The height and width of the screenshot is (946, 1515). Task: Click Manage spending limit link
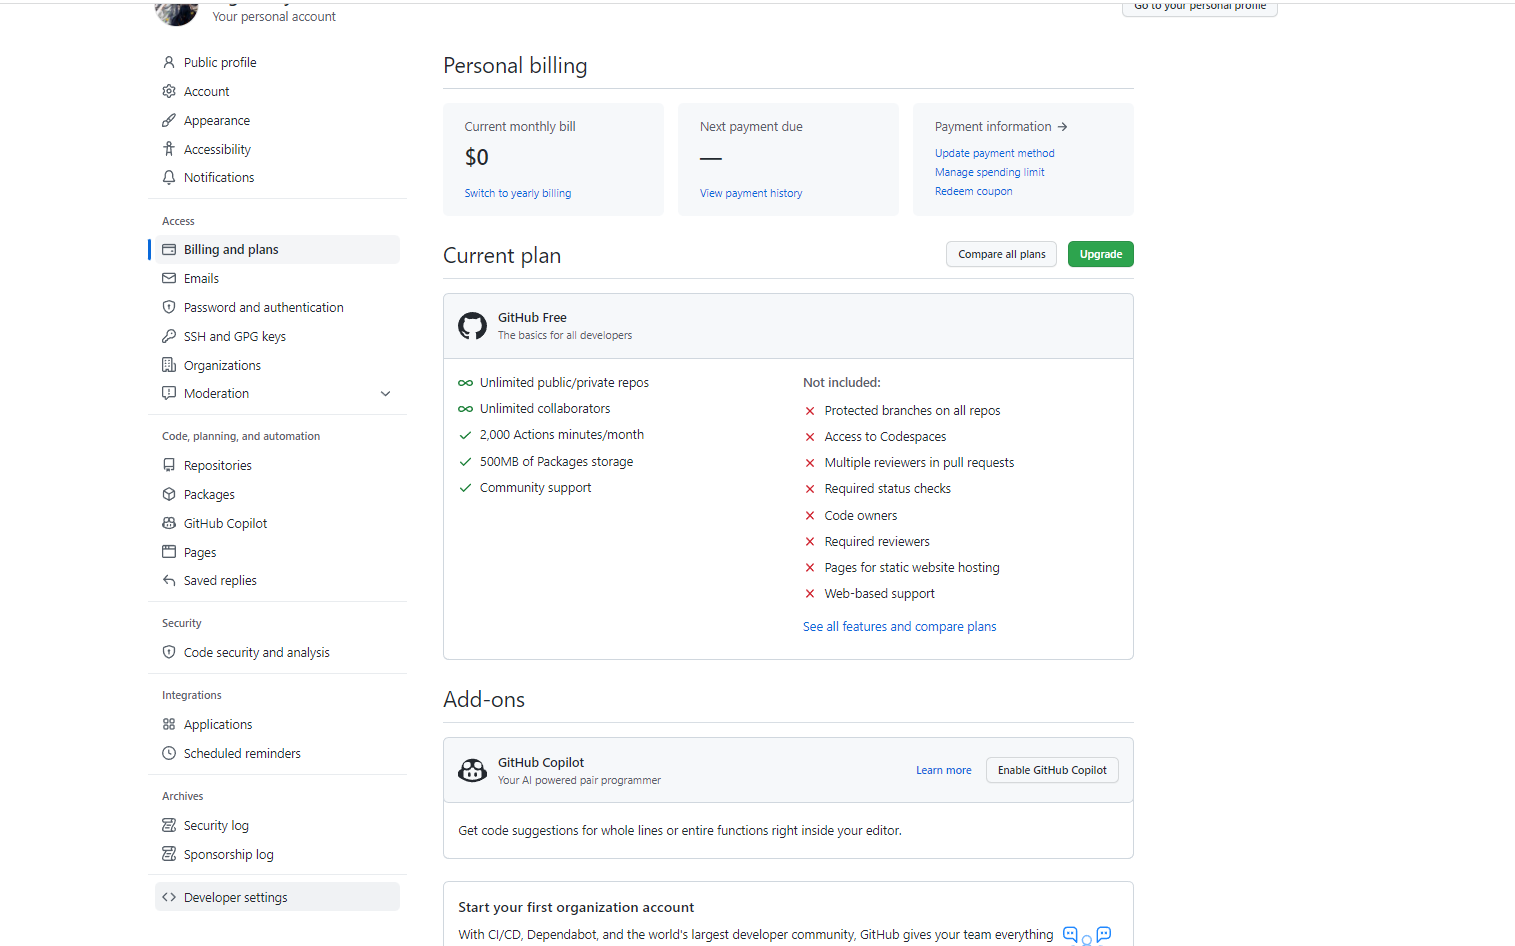tap(989, 172)
